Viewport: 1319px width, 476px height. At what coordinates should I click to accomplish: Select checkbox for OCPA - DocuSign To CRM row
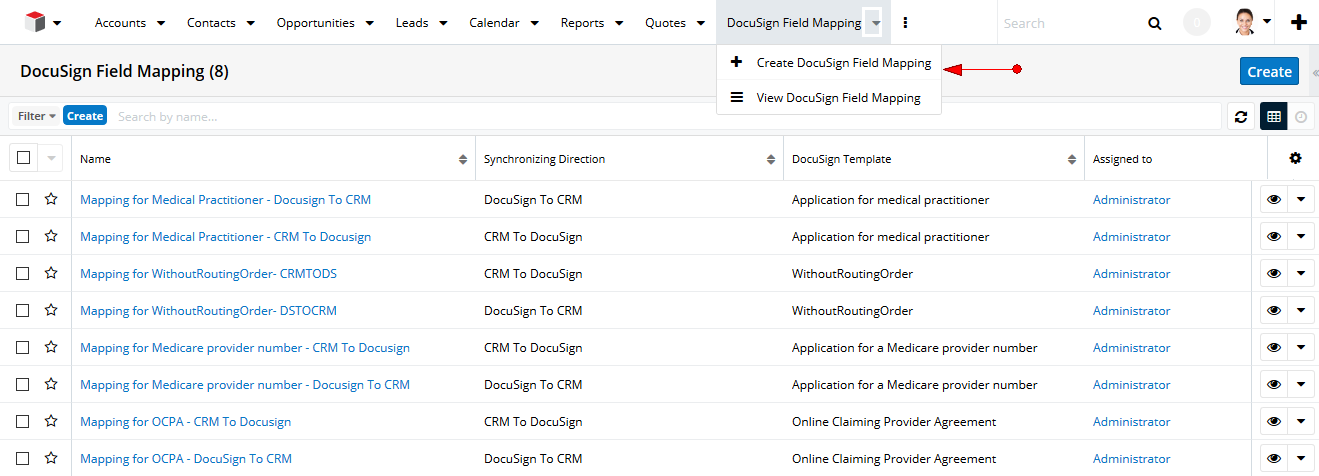point(22,459)
